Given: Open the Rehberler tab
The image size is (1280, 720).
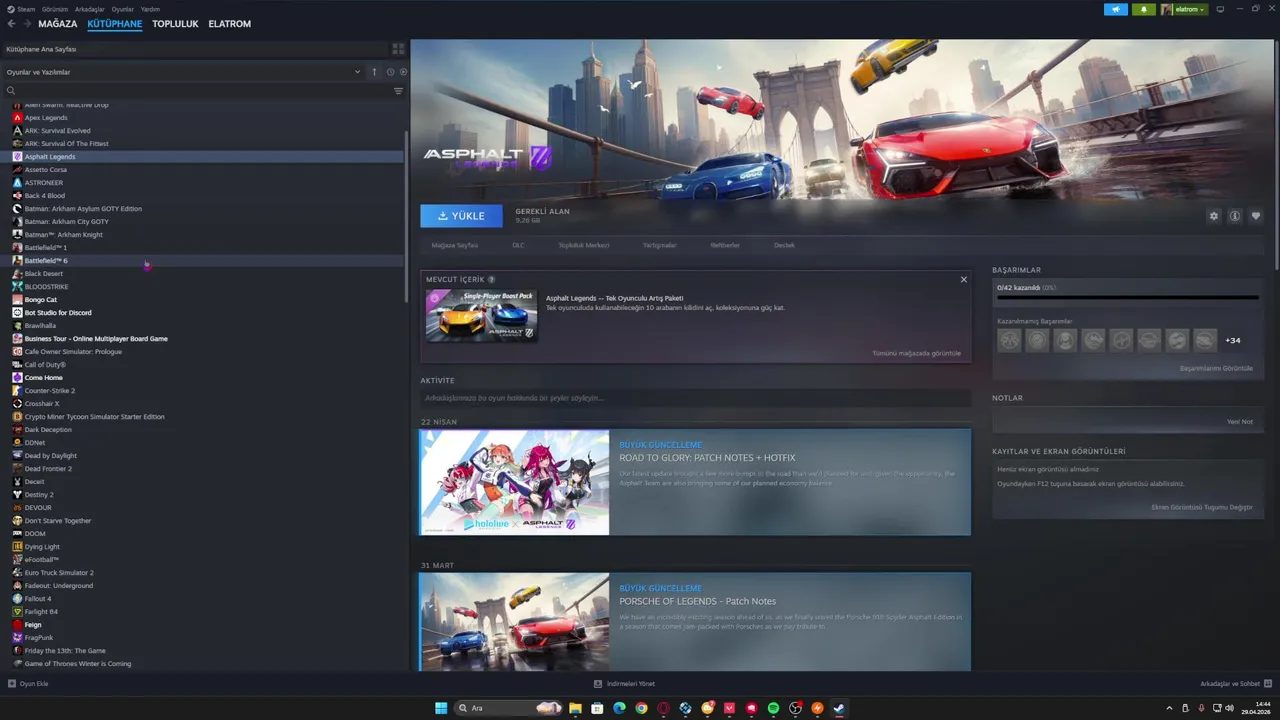Looking at the screenshot, I should pos(725,245).
